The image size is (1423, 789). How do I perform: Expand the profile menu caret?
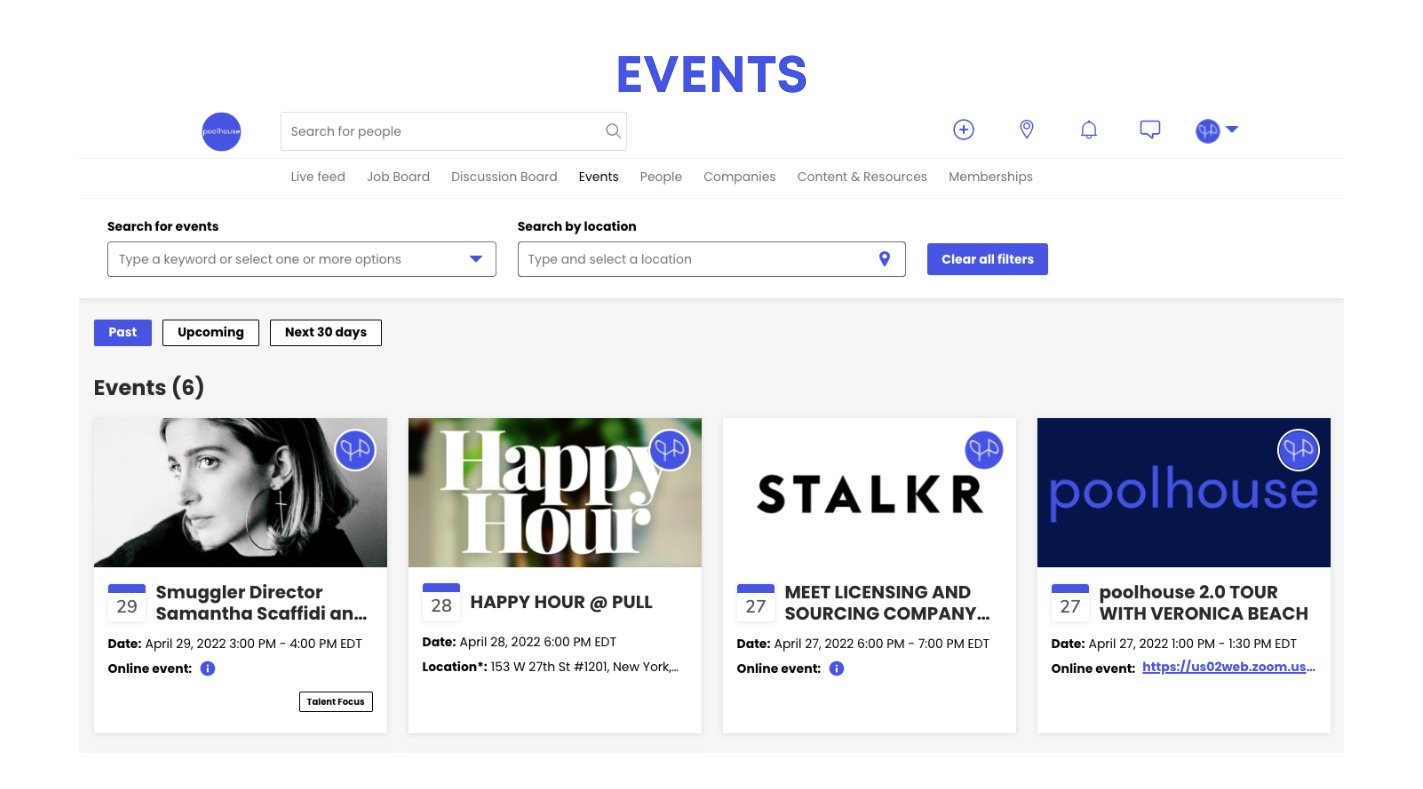[x=1232, y=129]
